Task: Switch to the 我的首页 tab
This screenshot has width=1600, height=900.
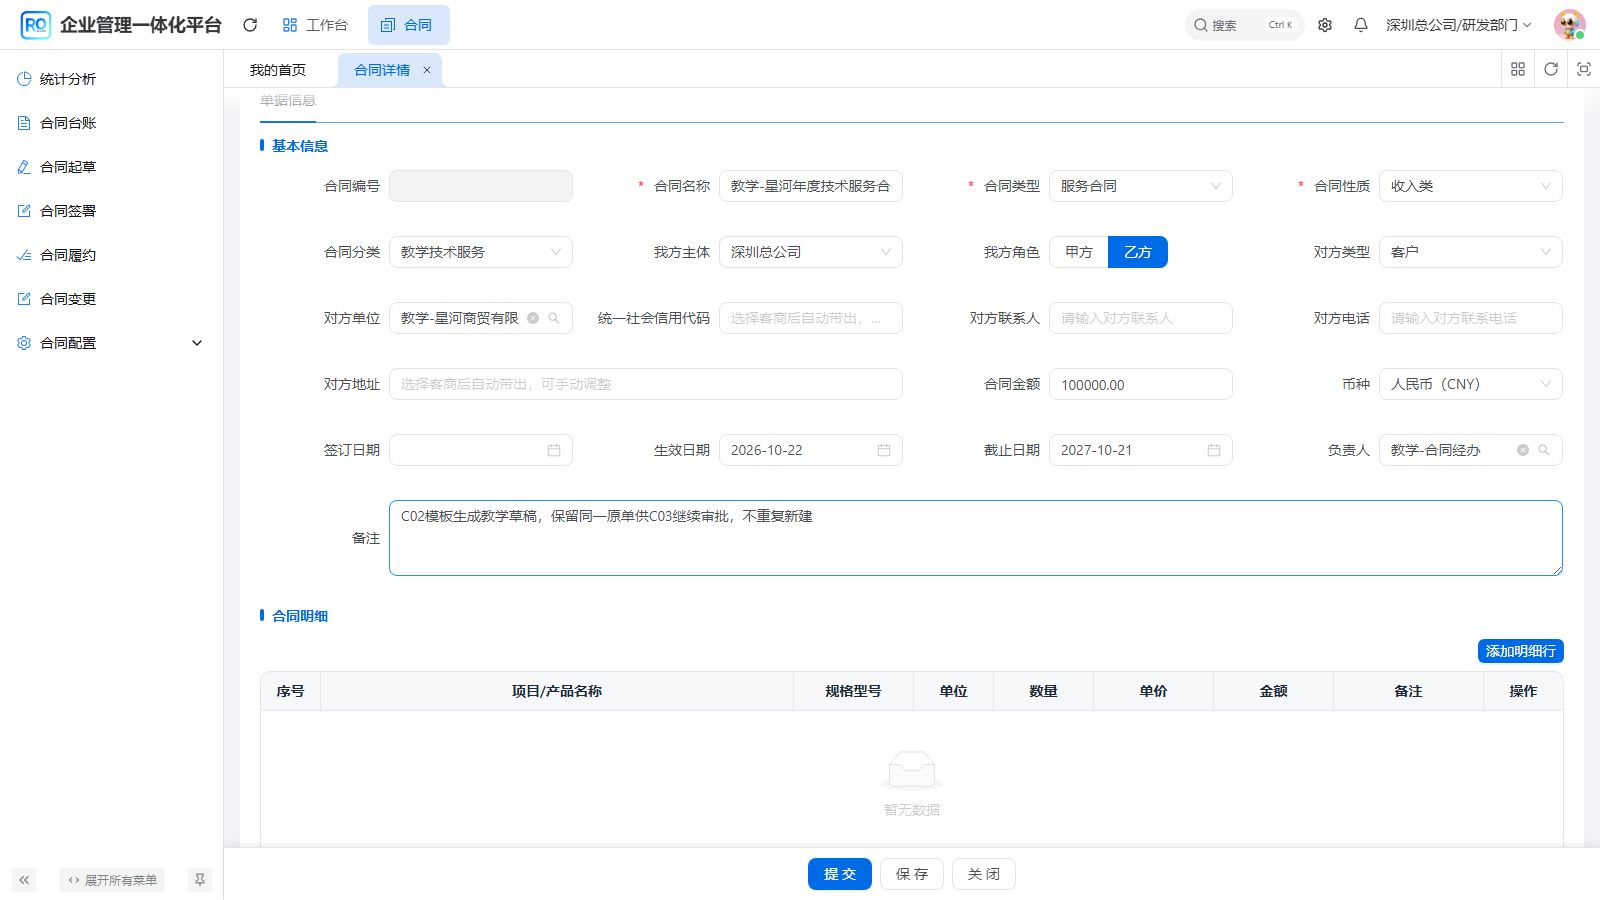Action: [278, 70]
